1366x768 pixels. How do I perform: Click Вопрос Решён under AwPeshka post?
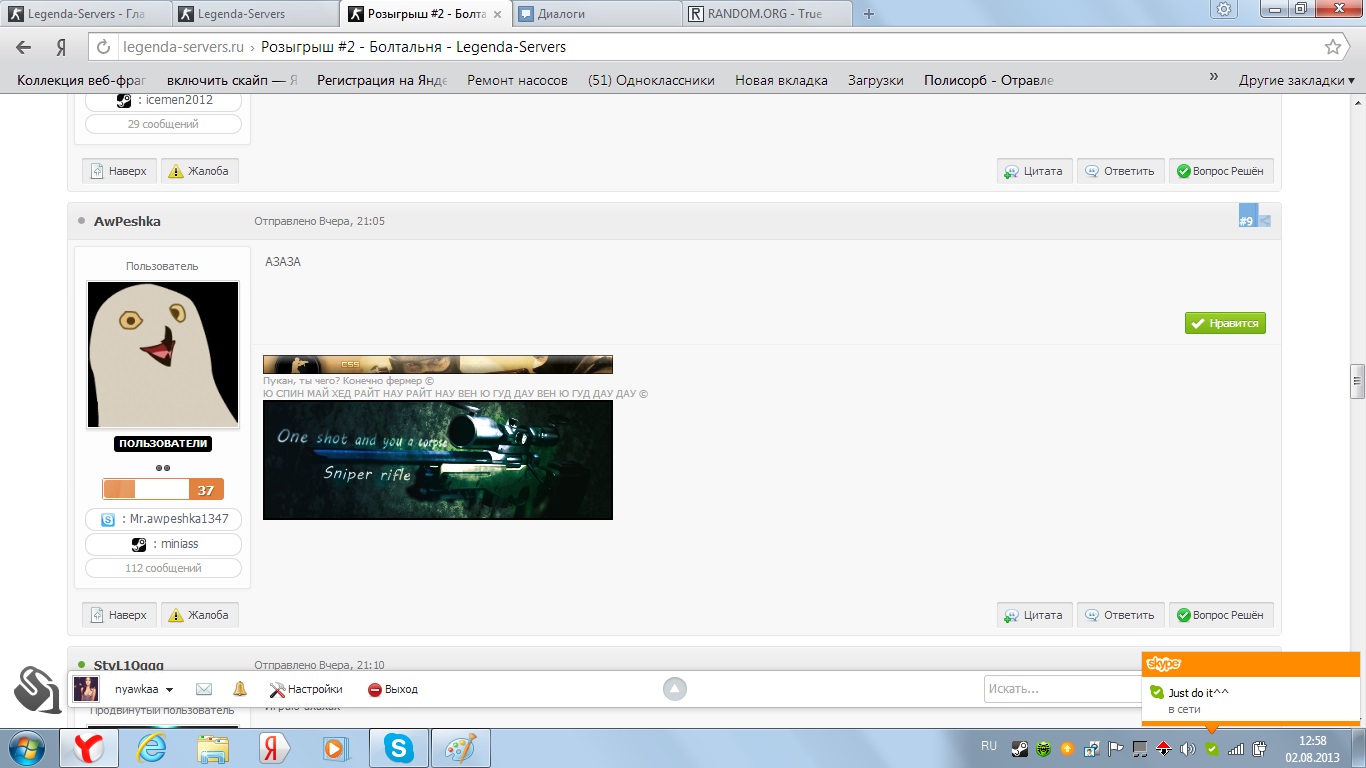pos(1221,615)
